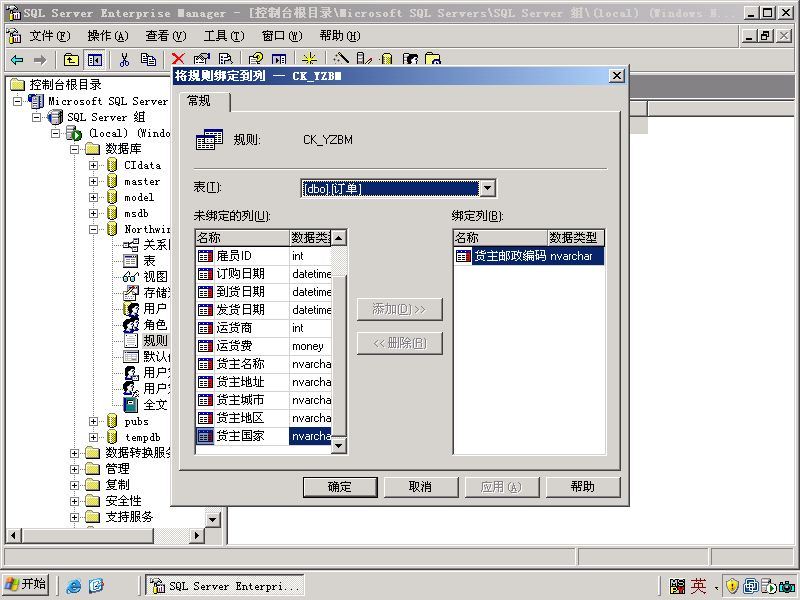Click the 帮助 button in dialog
Viewport: 800px width, 600px height.
[x=583, y=487]
